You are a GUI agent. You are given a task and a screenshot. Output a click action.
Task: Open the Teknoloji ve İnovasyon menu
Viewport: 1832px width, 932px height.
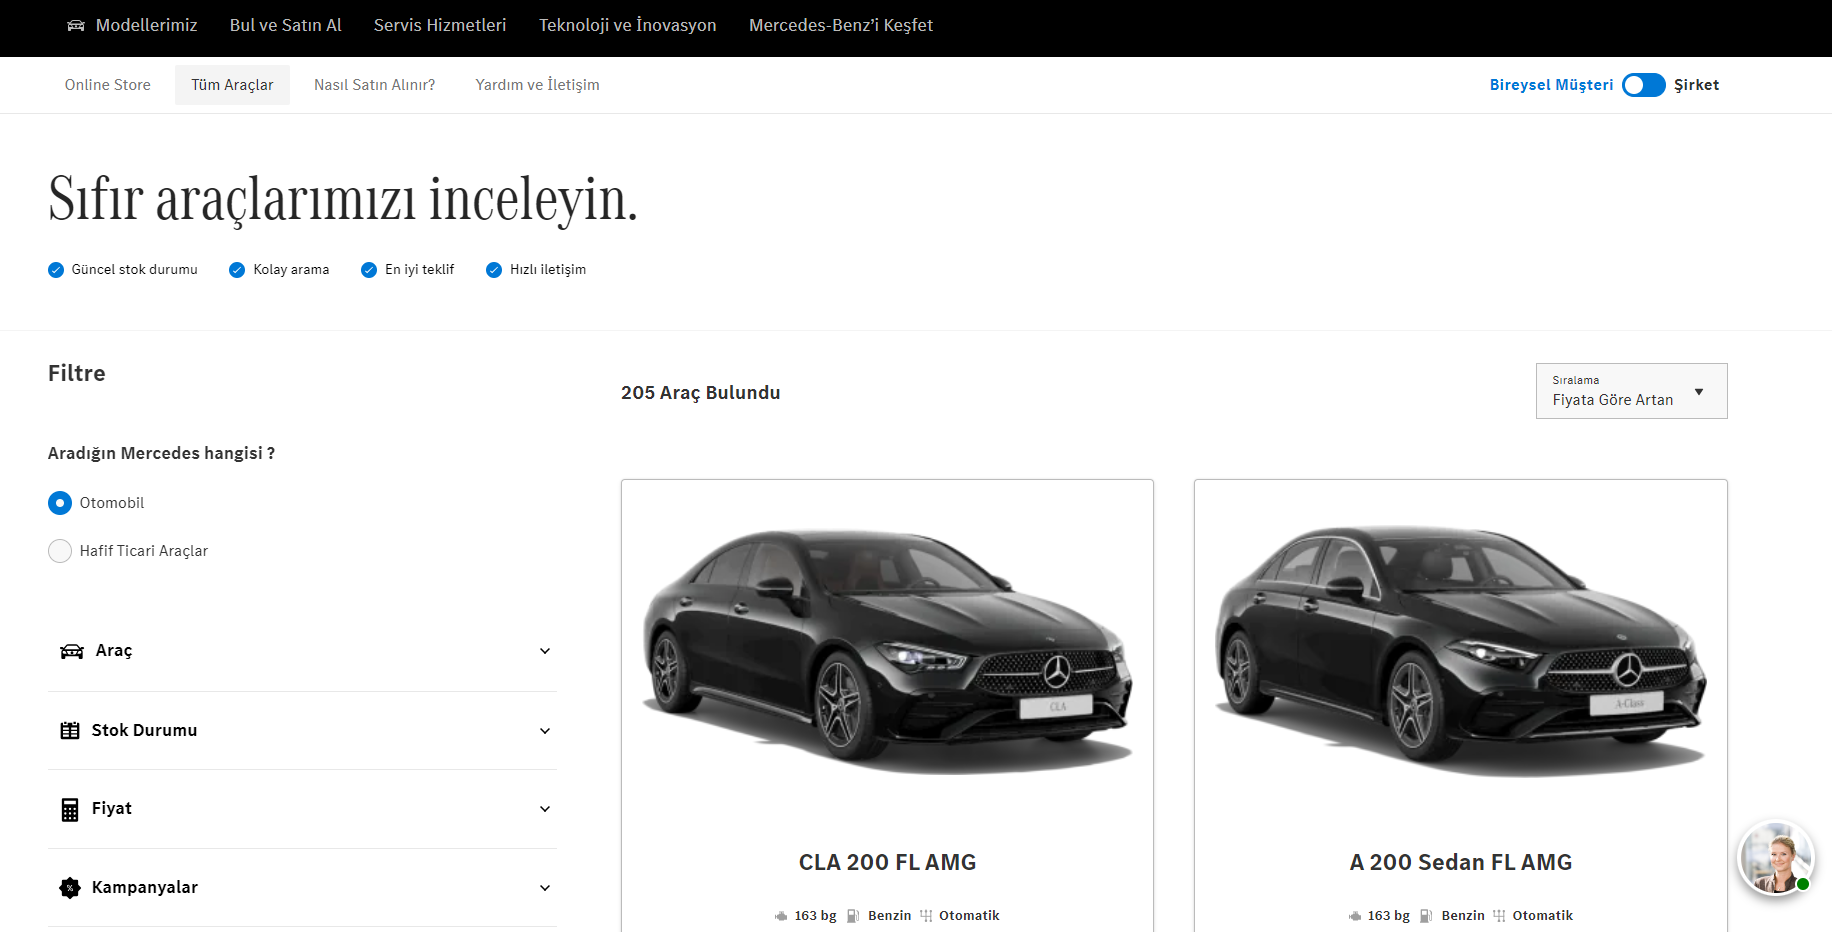coord(628,25)
